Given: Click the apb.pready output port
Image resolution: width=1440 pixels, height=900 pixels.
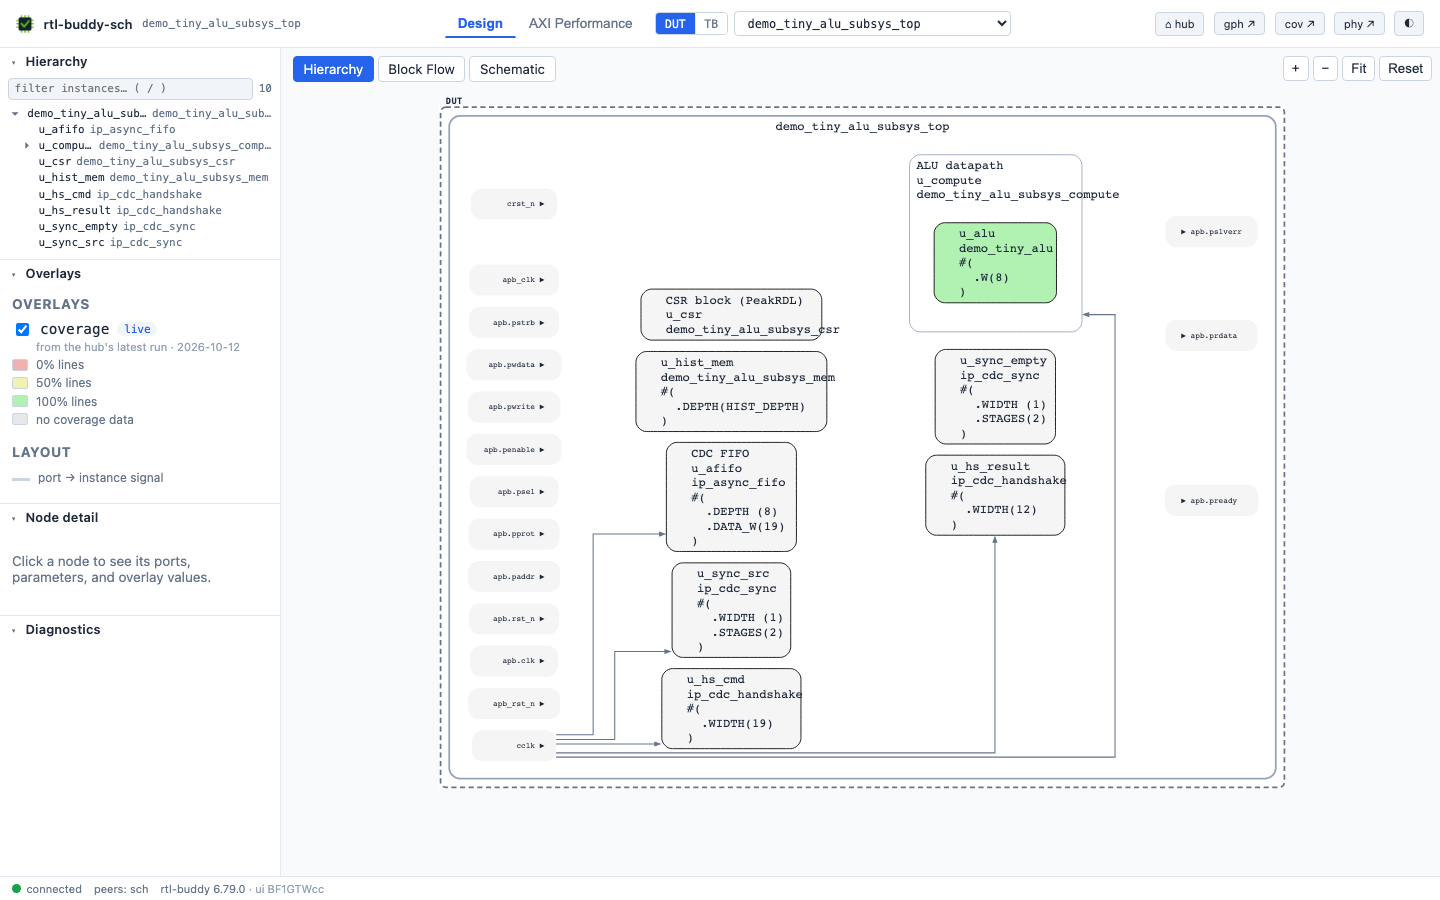Looking at the screenshot, I should 1211,501.
